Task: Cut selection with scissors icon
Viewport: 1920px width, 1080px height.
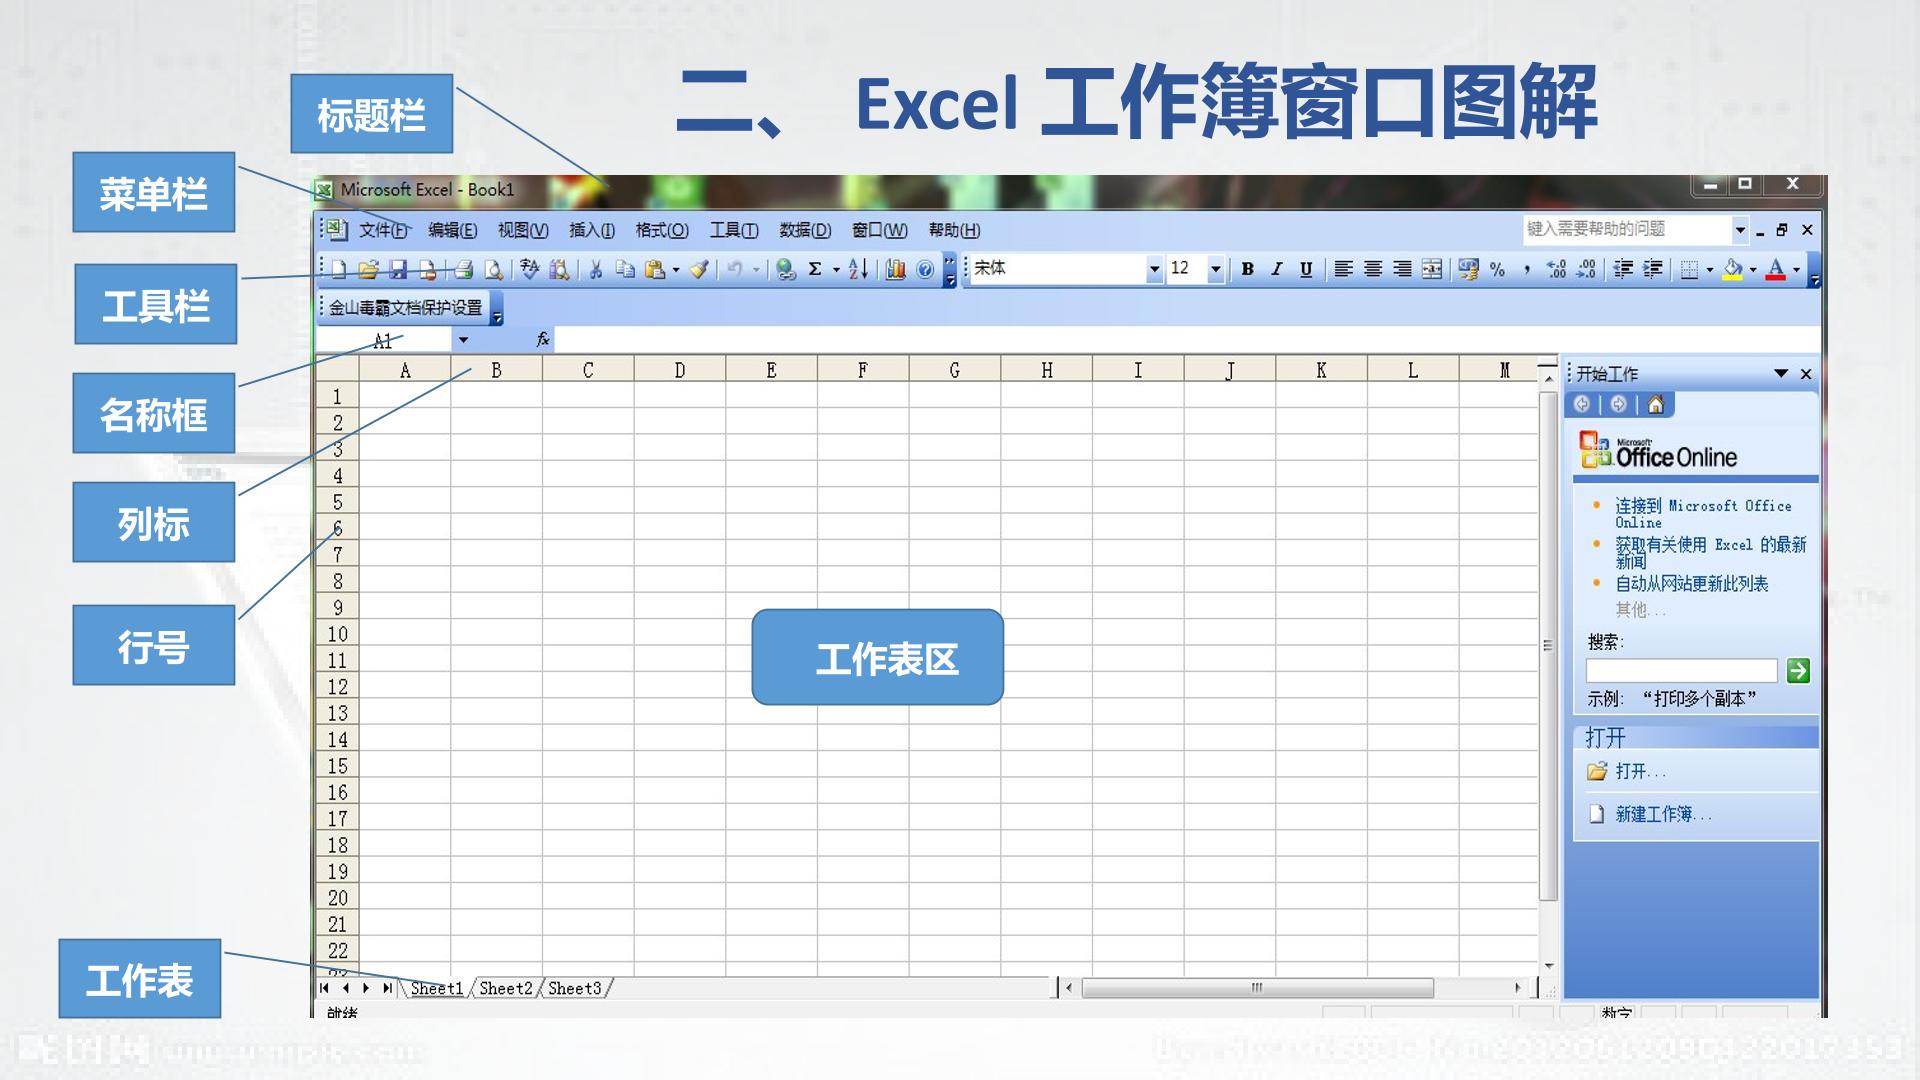Action: pos(596,269)
